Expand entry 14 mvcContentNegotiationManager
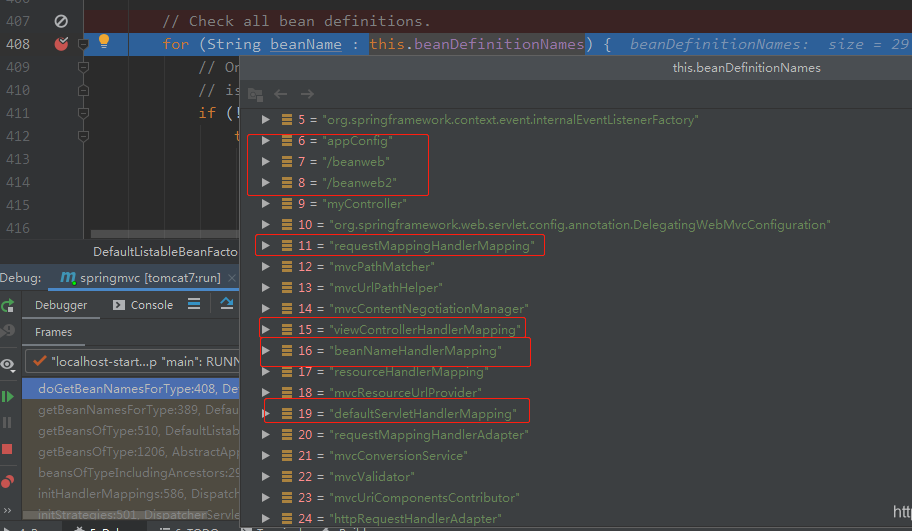Image resolution: width=912 pixels, height=531 pixels. click(266, 308)
